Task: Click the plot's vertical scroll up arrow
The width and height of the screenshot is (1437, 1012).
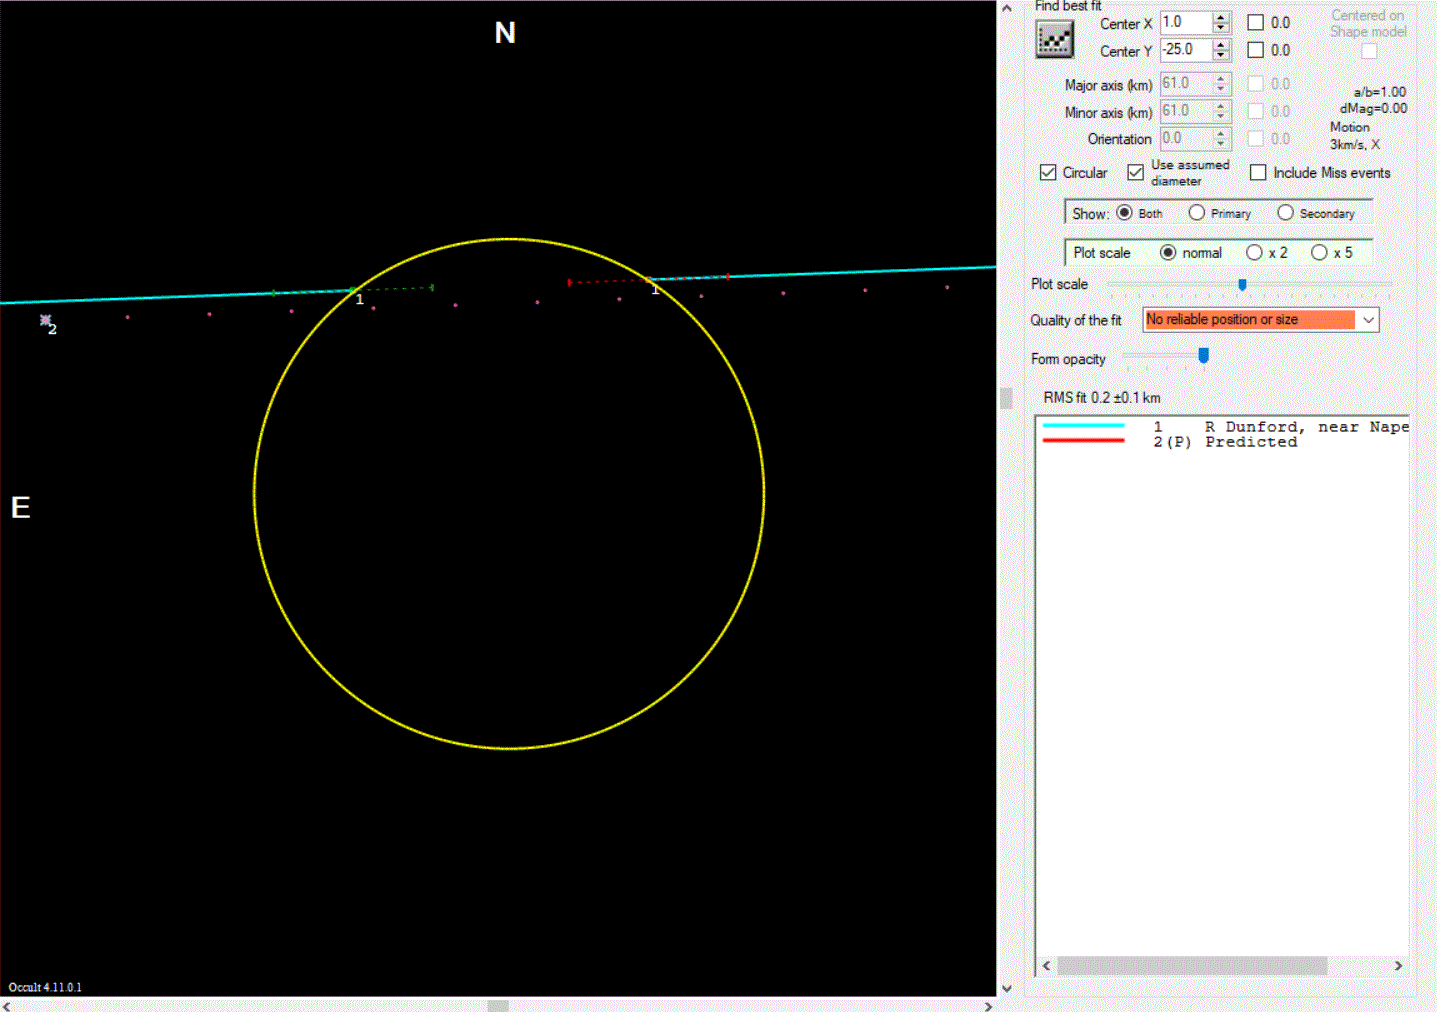Action: click(x=1007, y=8)
